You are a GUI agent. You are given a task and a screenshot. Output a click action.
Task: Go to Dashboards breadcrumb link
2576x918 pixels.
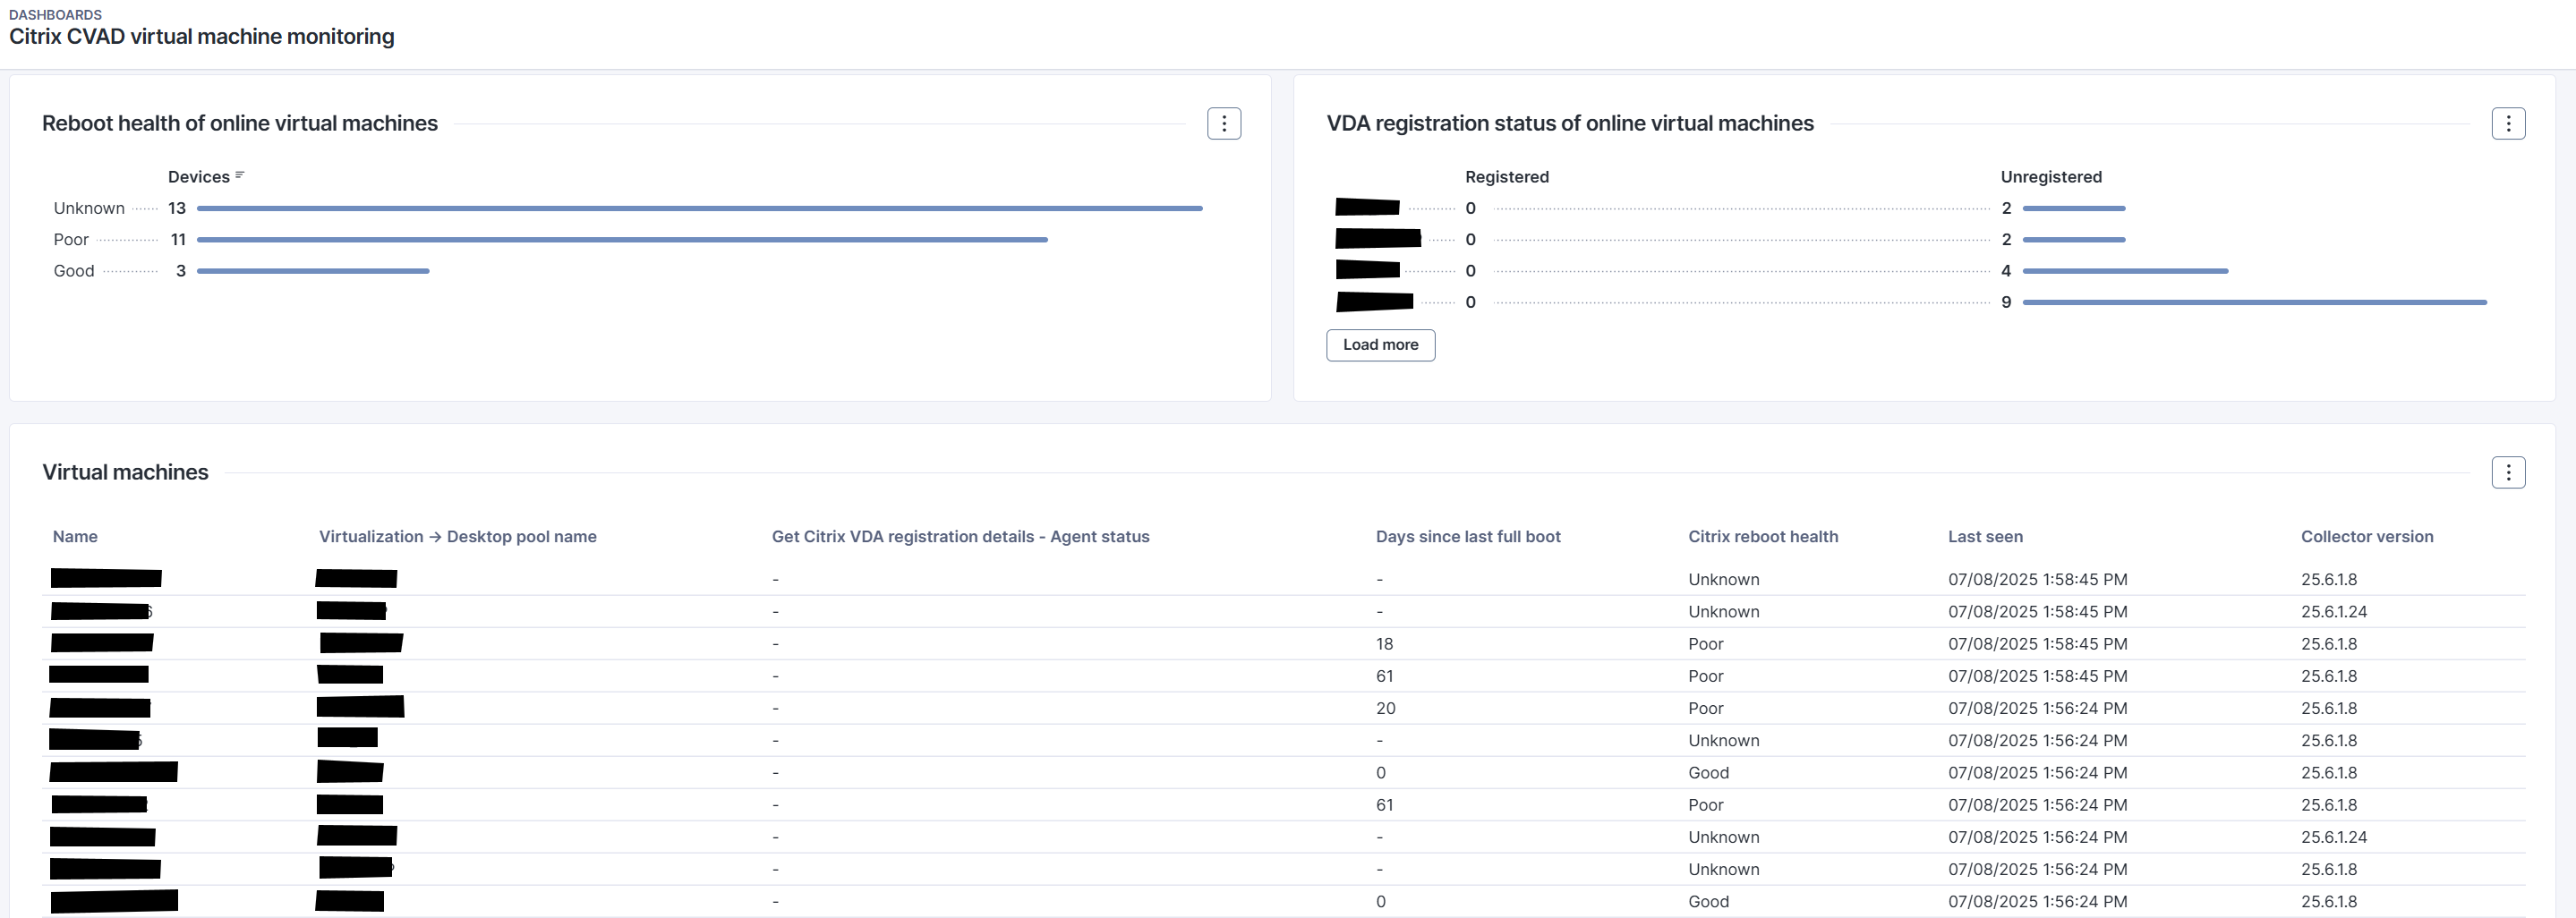pyautogui.click(x=55, y=14)
